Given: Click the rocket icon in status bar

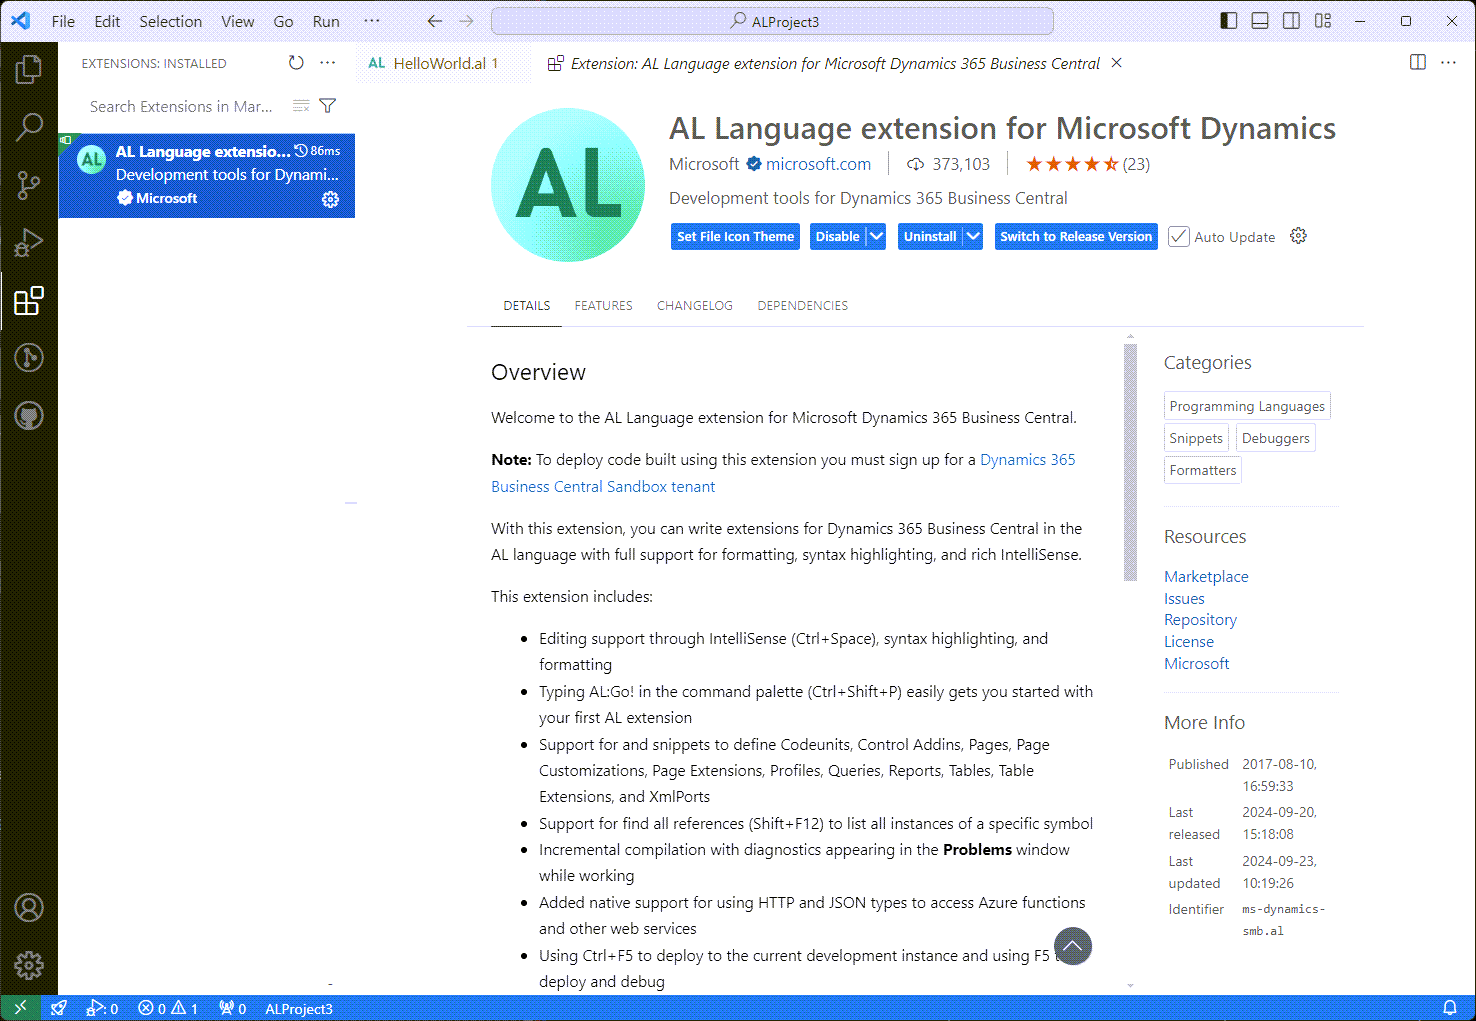Looking at the screenshot, I should pyautogui.click(x=59, y=1008).
